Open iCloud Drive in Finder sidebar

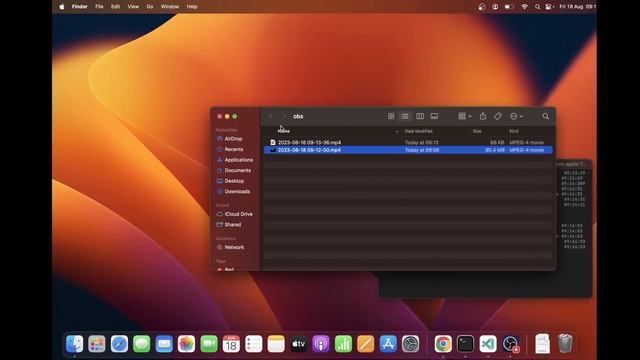point(234,214)
